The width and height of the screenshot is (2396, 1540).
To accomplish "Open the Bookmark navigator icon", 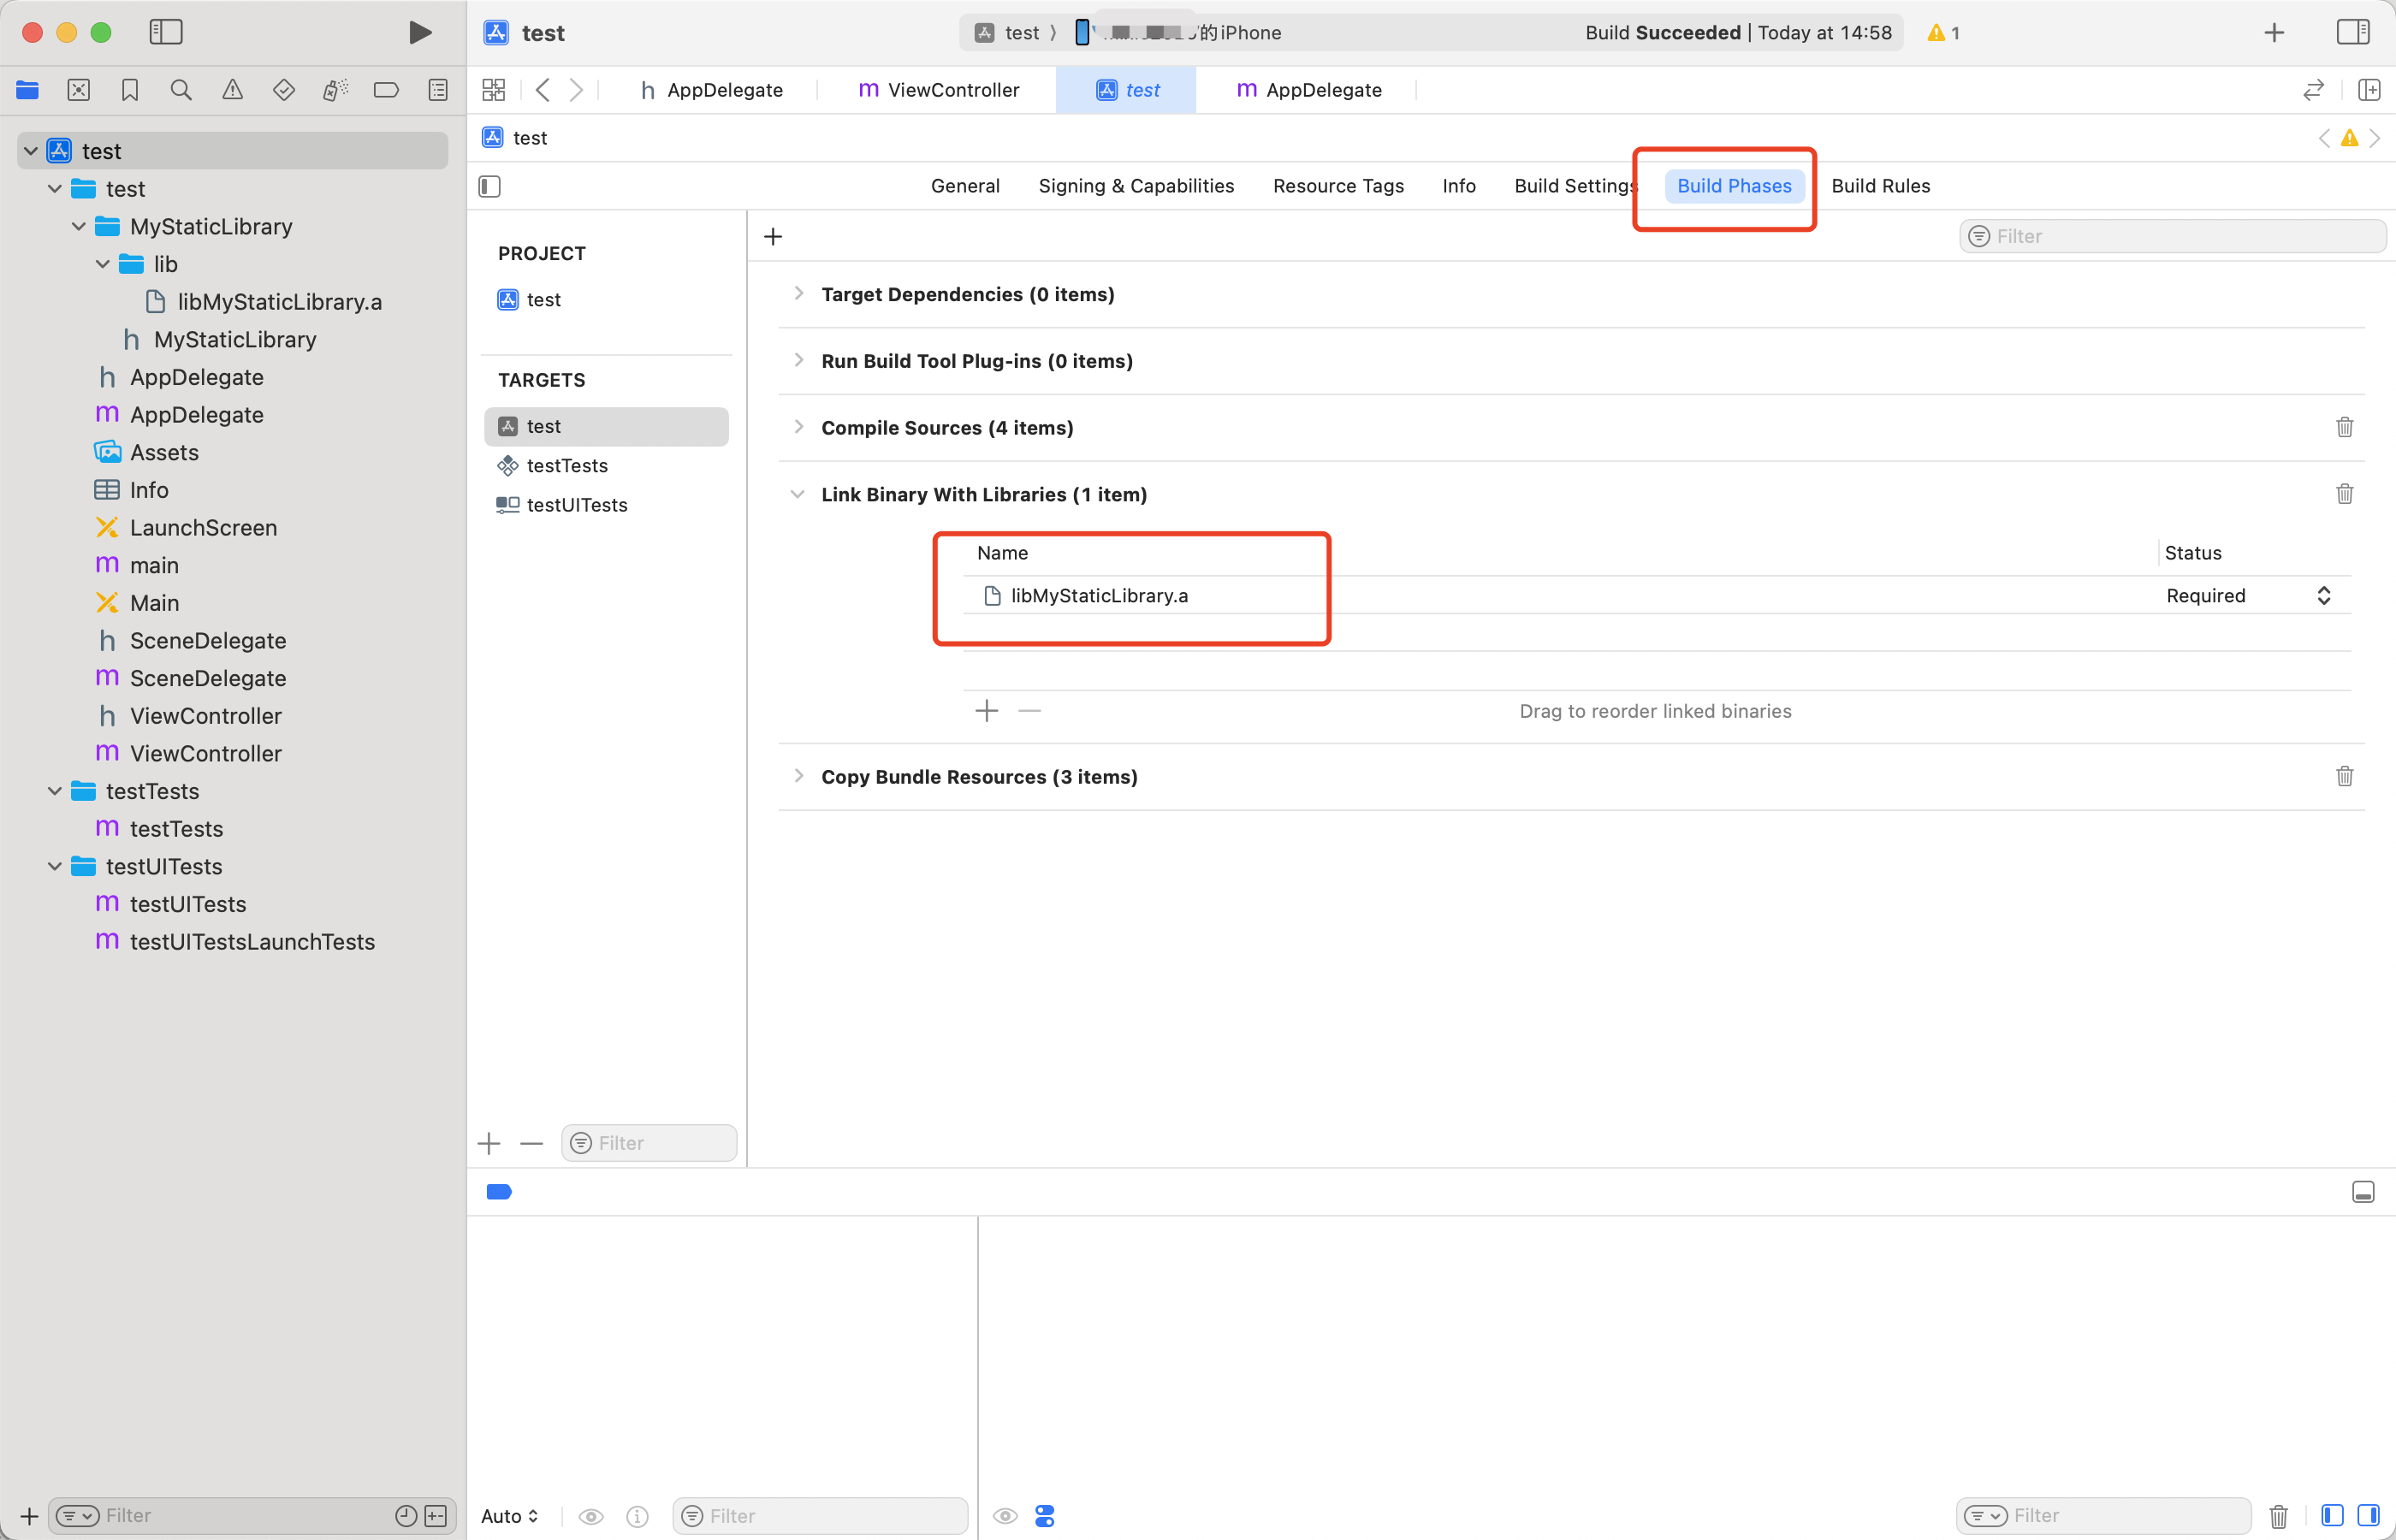I will click(x=130, y=90).
